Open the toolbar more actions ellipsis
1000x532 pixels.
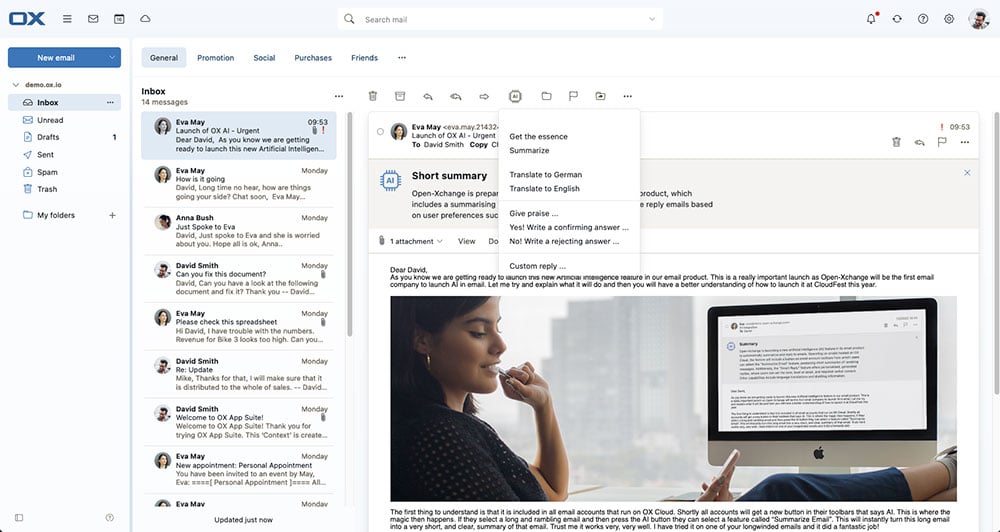click(x=628, y=96)
